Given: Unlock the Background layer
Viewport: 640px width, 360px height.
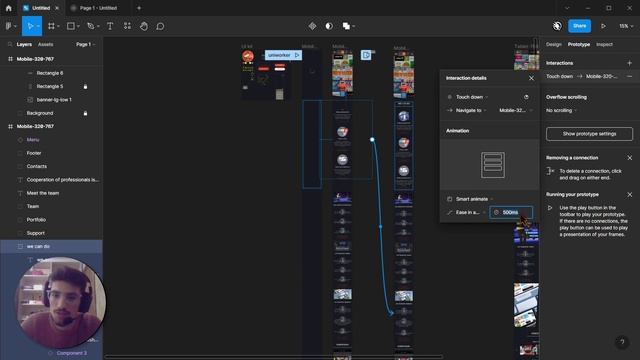Looking at the screenshot, I should tap(85, 113).
